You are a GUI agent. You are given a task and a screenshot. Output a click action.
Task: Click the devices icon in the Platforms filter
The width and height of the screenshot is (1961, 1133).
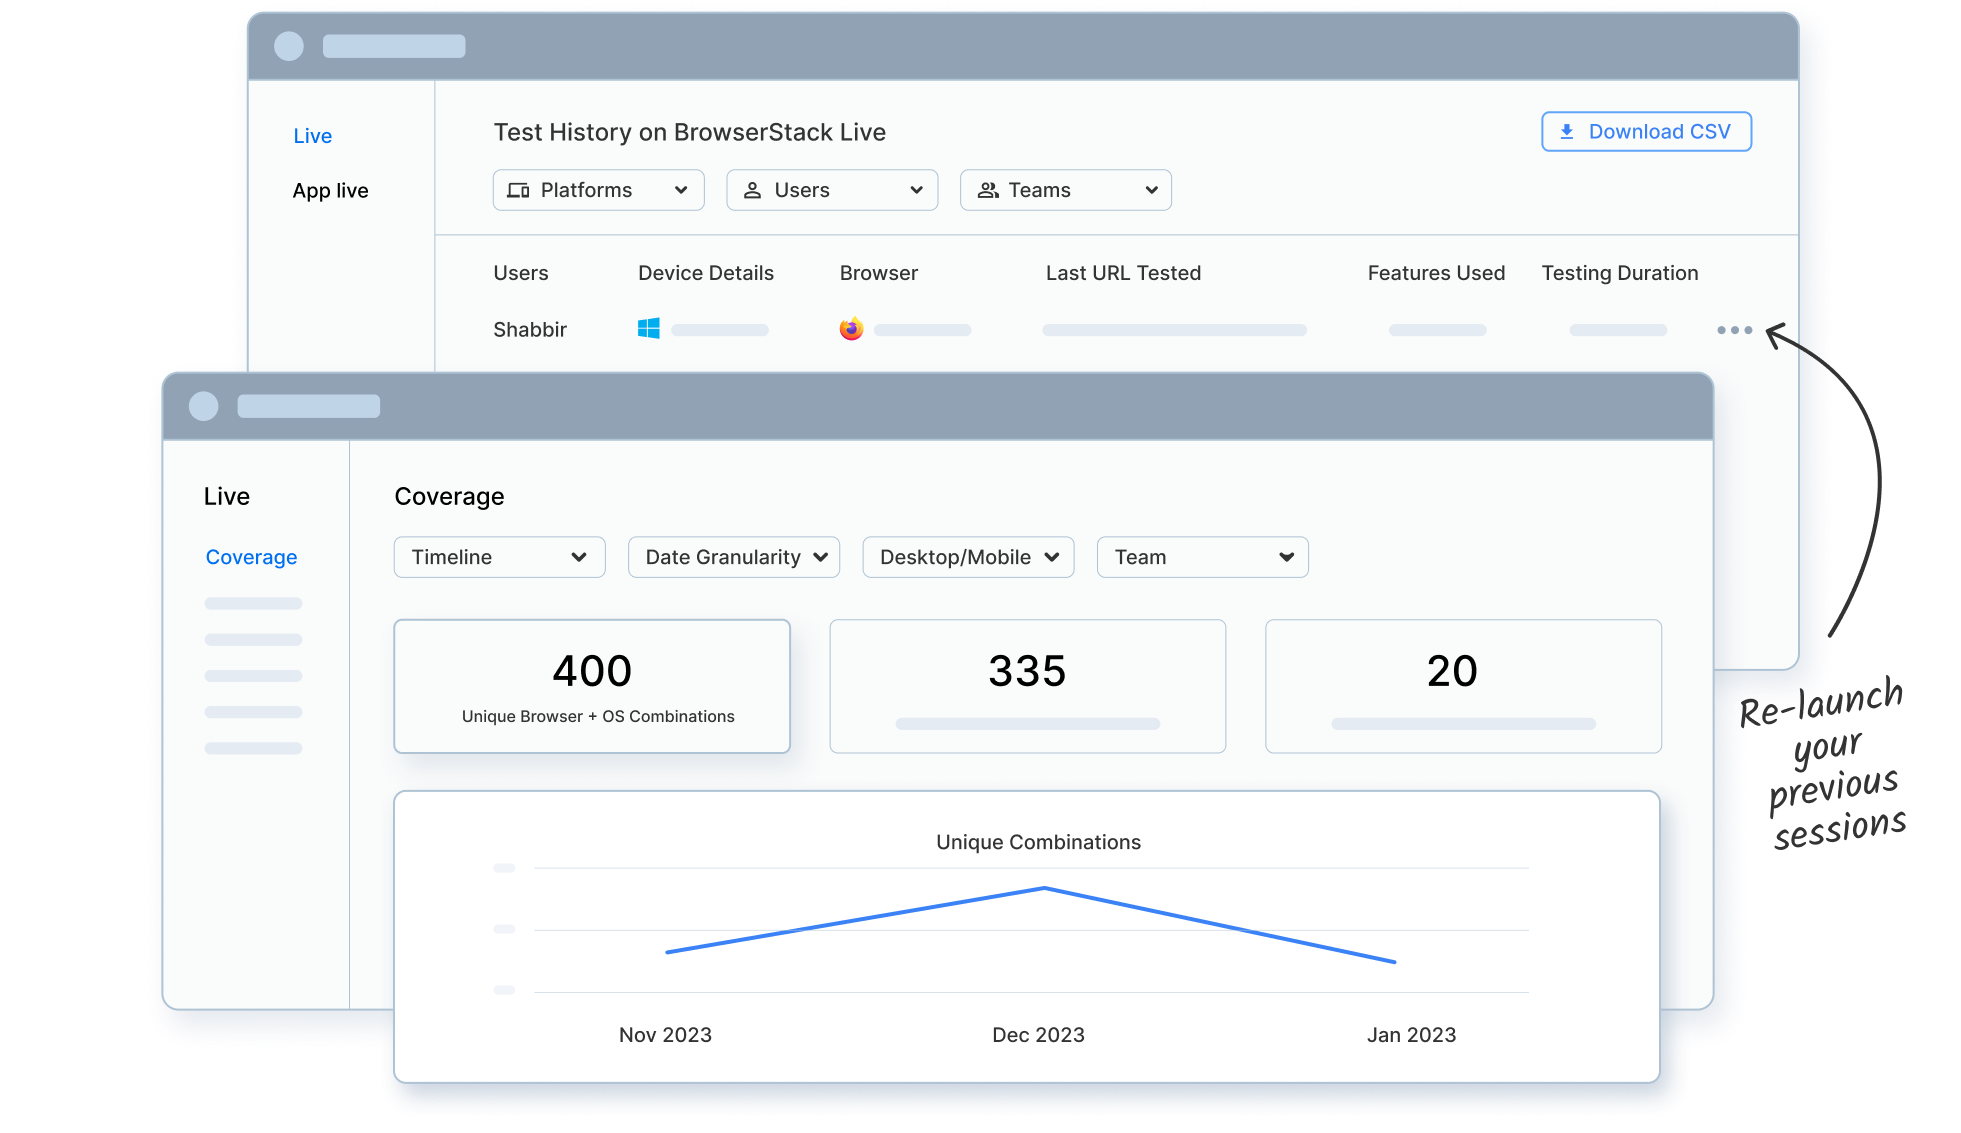[519, 190]
